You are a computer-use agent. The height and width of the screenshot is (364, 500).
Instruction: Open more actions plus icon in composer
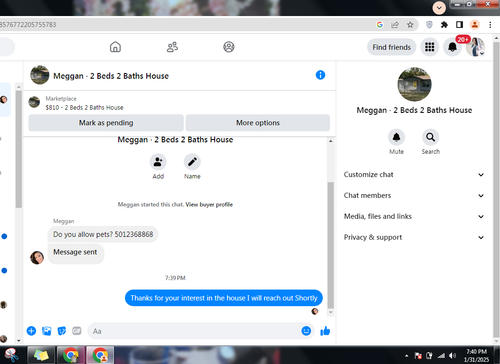[31, 331]
